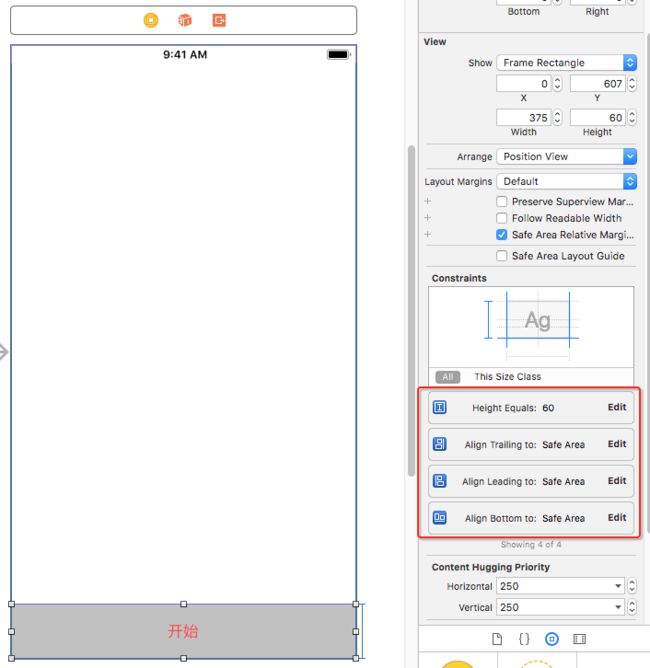Click the X position stepper

coord(557,84)
